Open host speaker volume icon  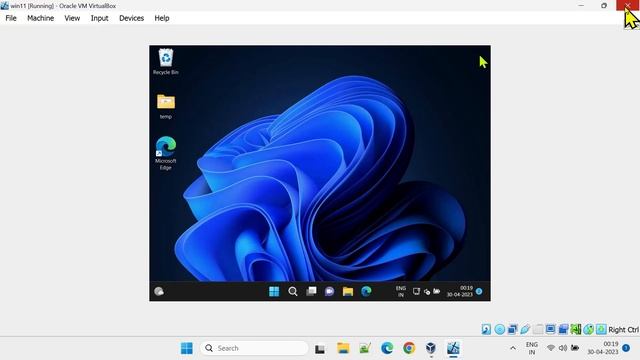tap(563, 348)
